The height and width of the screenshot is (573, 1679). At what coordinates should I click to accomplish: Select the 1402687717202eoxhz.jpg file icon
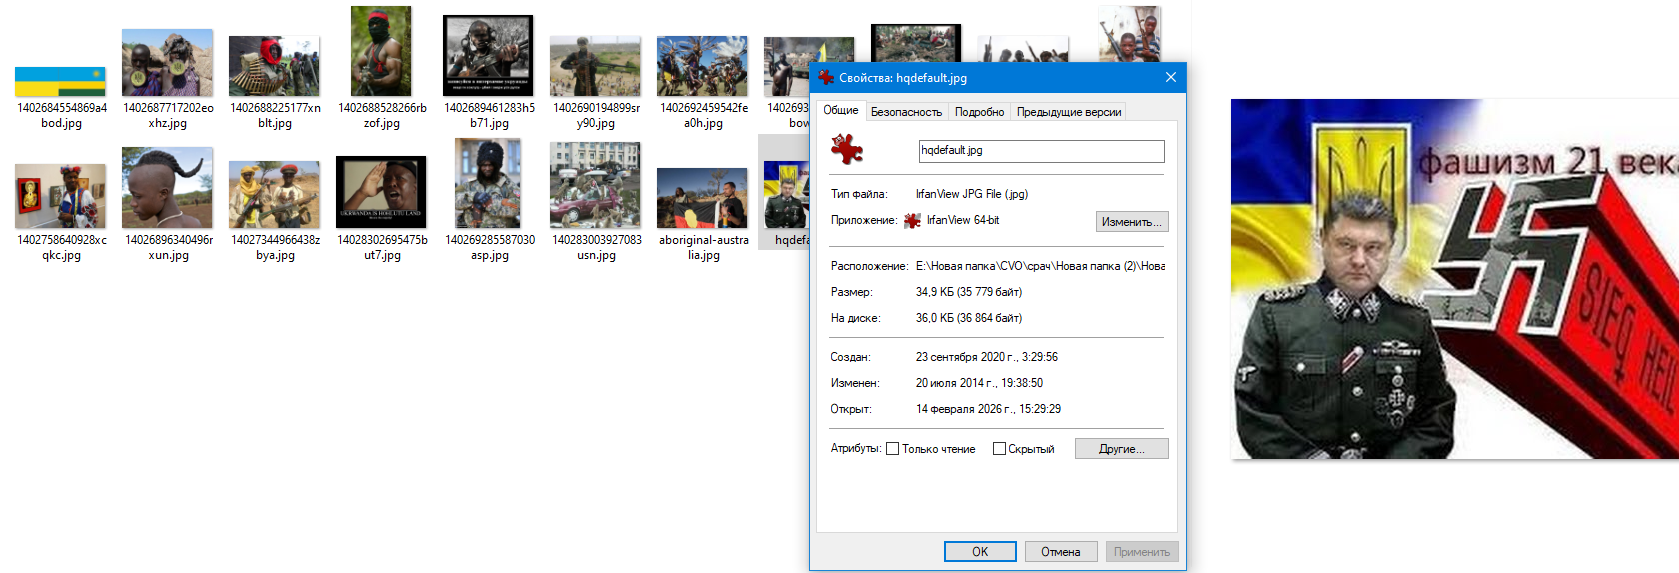pyautogui.click(x=167, y=63)
